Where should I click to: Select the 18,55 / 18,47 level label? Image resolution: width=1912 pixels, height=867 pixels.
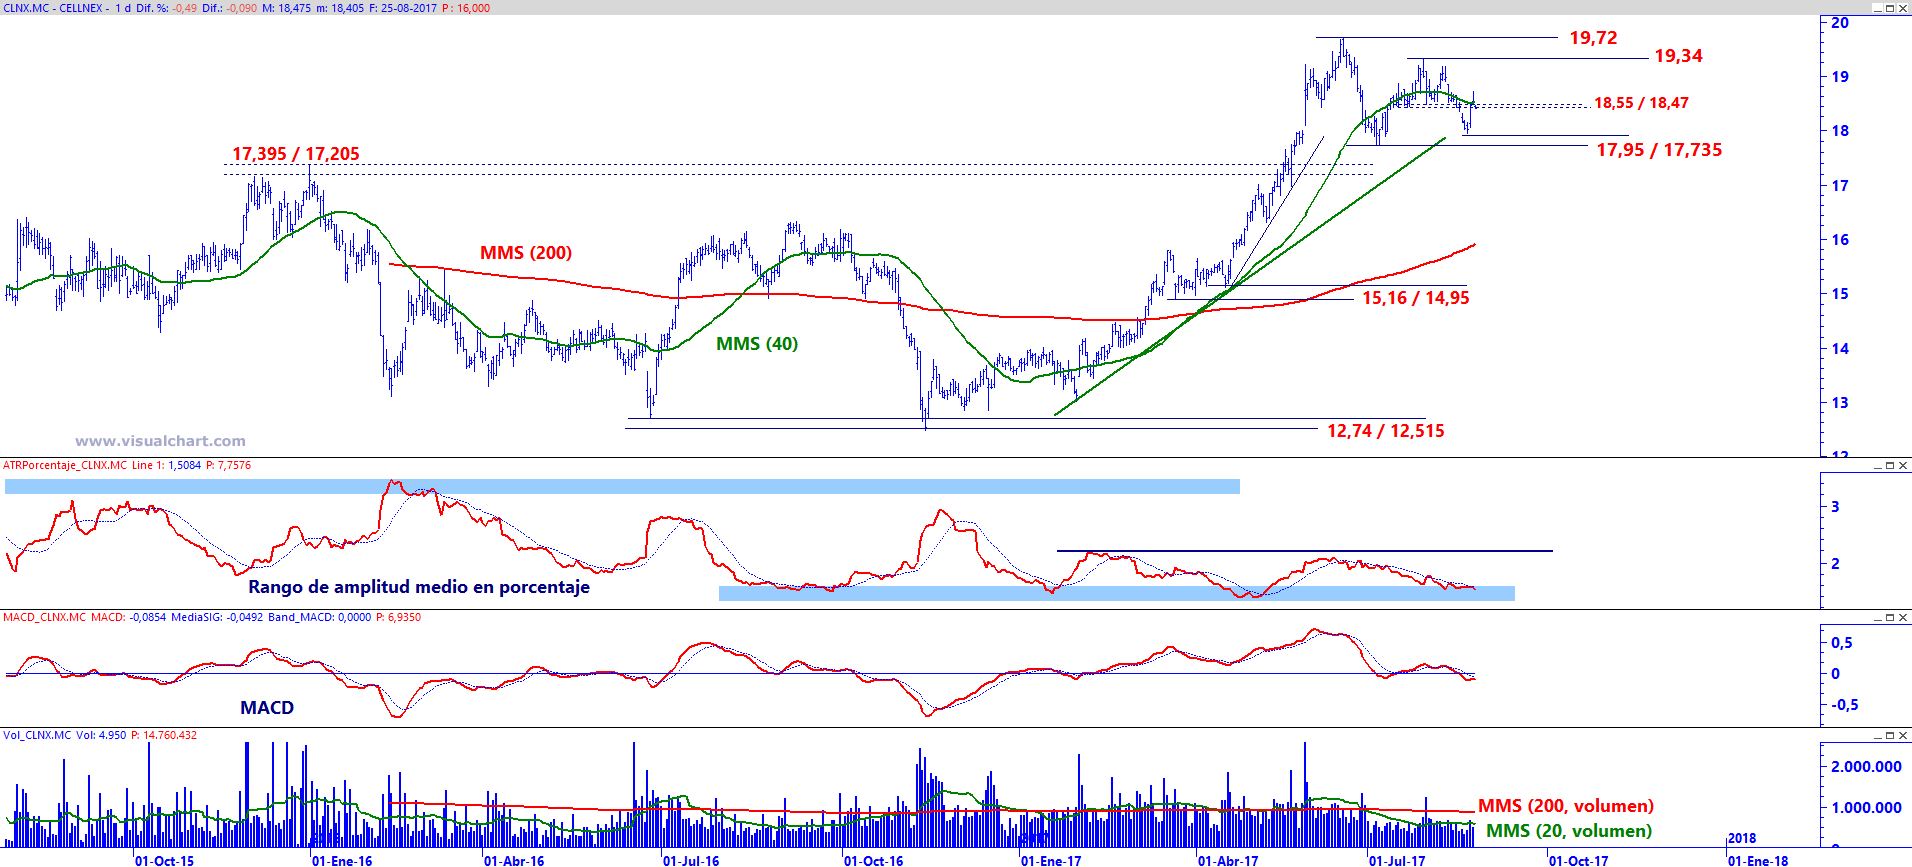[1641, 103]
